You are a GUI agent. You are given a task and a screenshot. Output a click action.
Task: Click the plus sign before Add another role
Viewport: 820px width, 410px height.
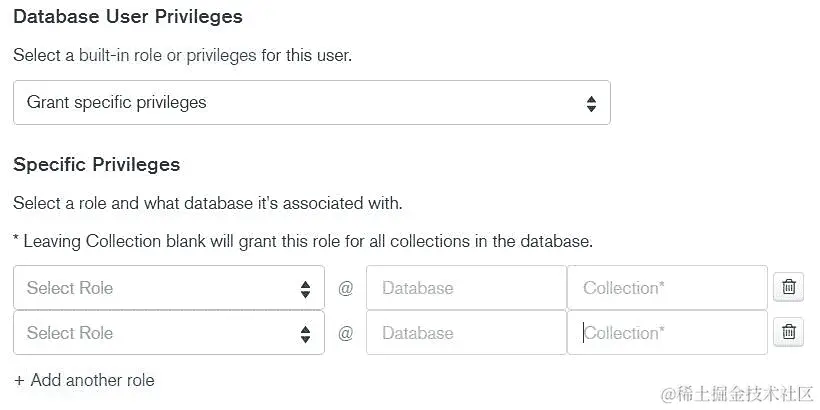click(x=19, y=380)
